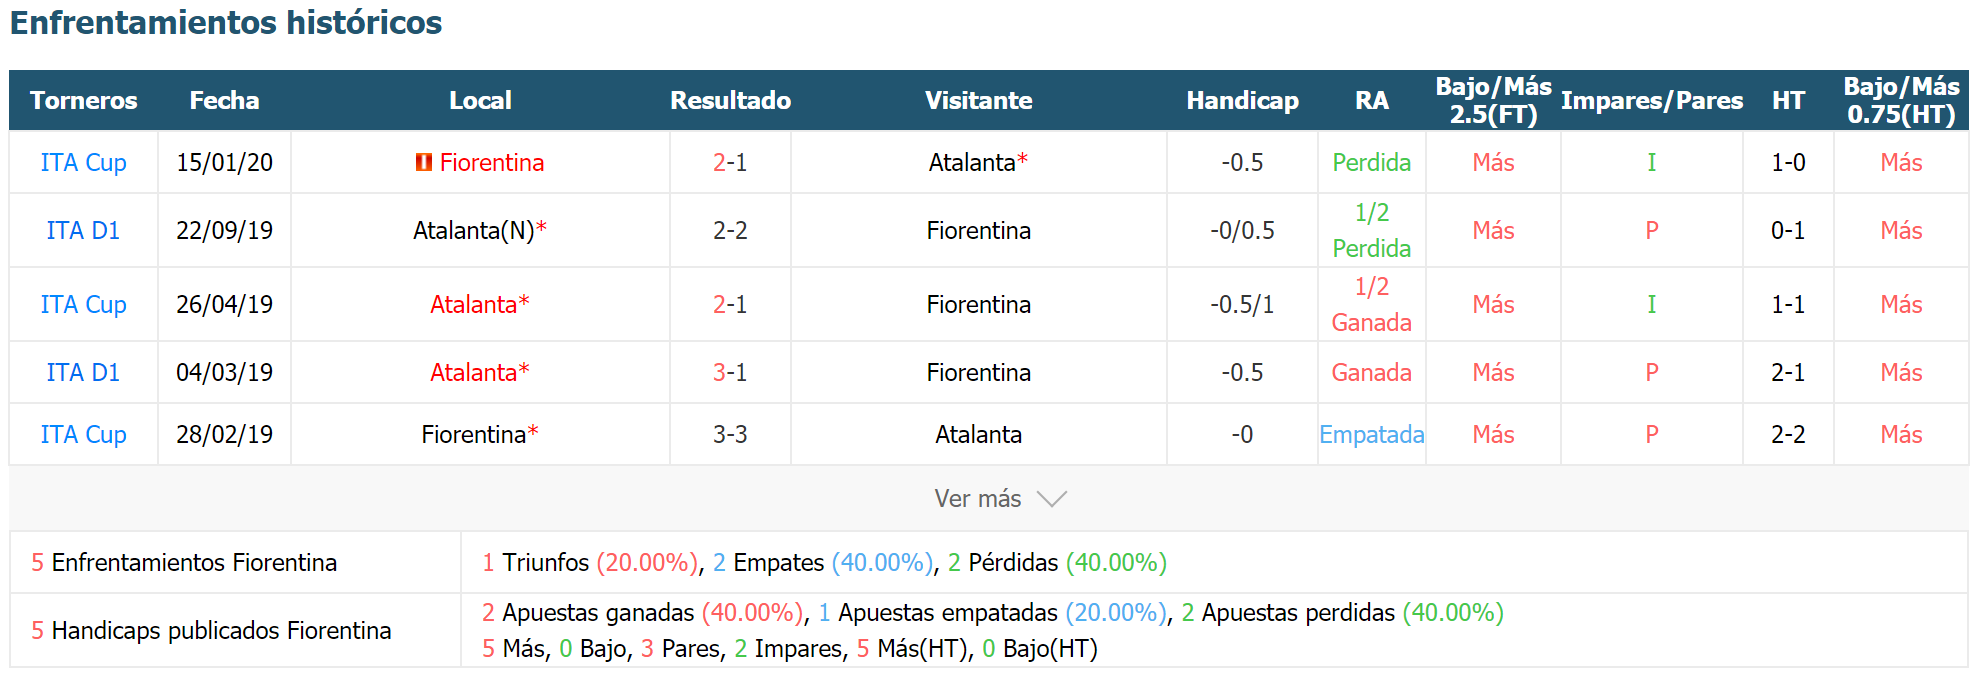This screenshot has width=1970, height=680.
Task: Click the 3-1 result on 04/03/19
Action: tap(730, 372)
